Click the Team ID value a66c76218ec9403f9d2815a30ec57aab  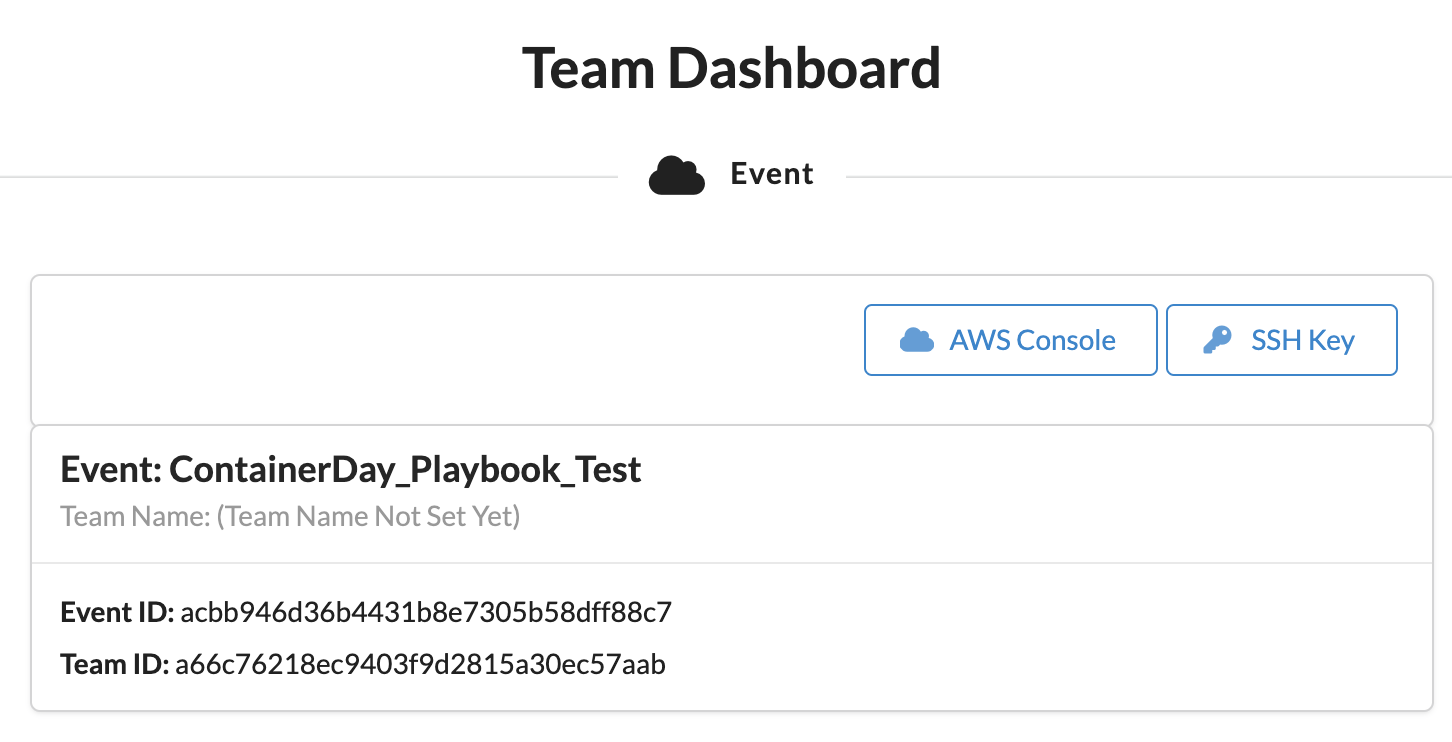click(420, 664)
